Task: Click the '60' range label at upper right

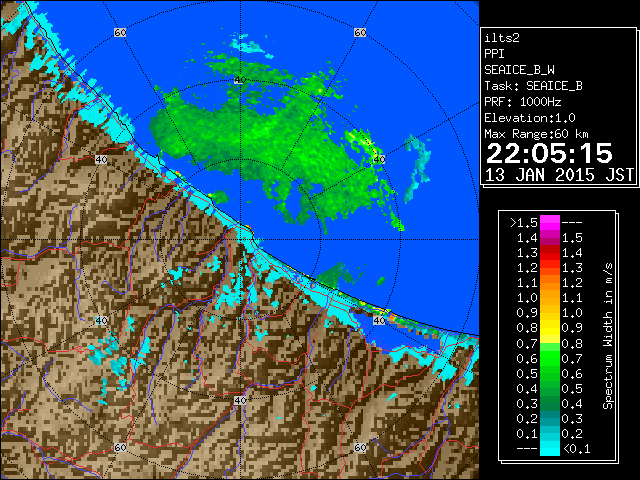Action: [360, 32]
